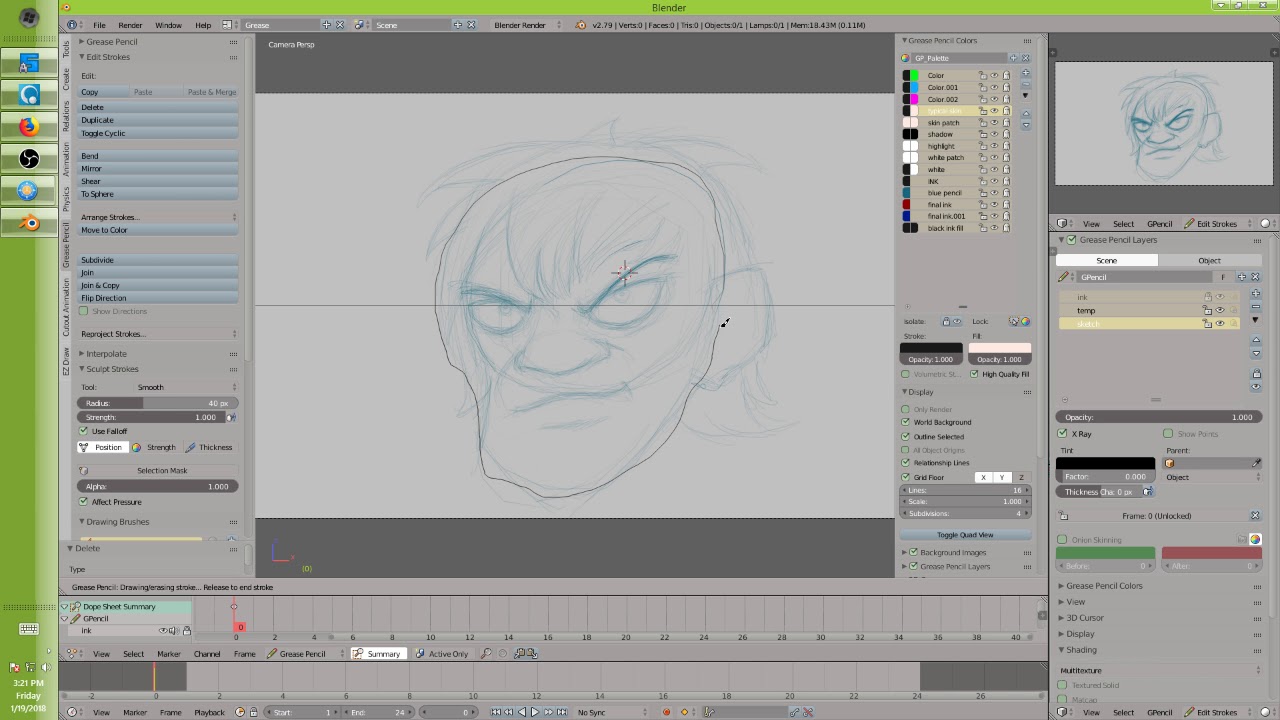
Task: Toggle Outline Selected checkbox
Action: click(906, 436)
